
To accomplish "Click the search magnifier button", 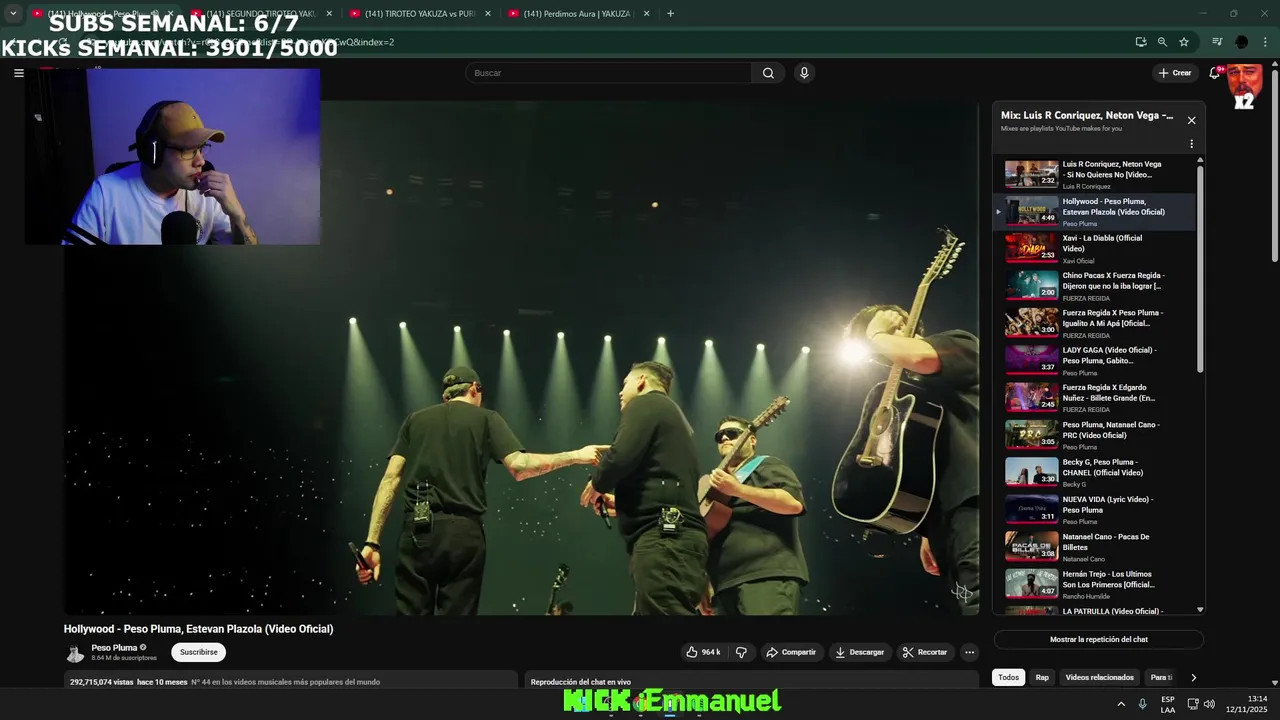I will 768,73.
